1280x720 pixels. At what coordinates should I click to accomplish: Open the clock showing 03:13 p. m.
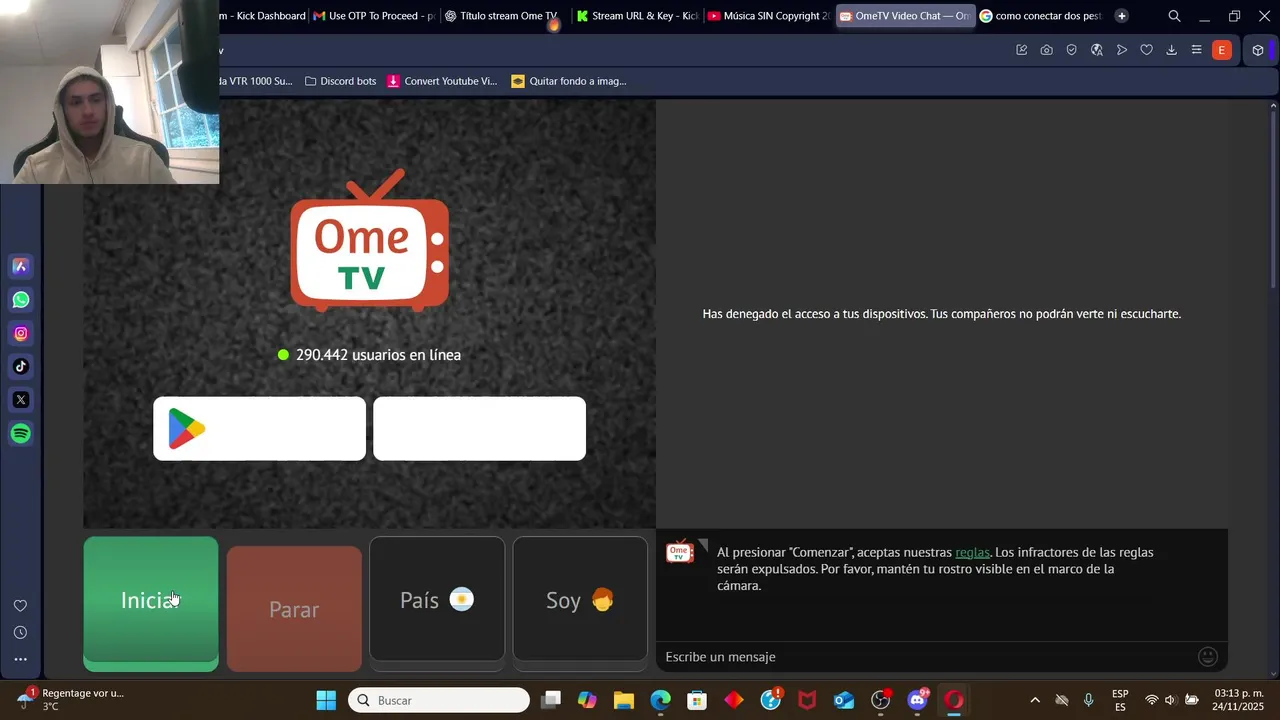[x=1238, y=700]
